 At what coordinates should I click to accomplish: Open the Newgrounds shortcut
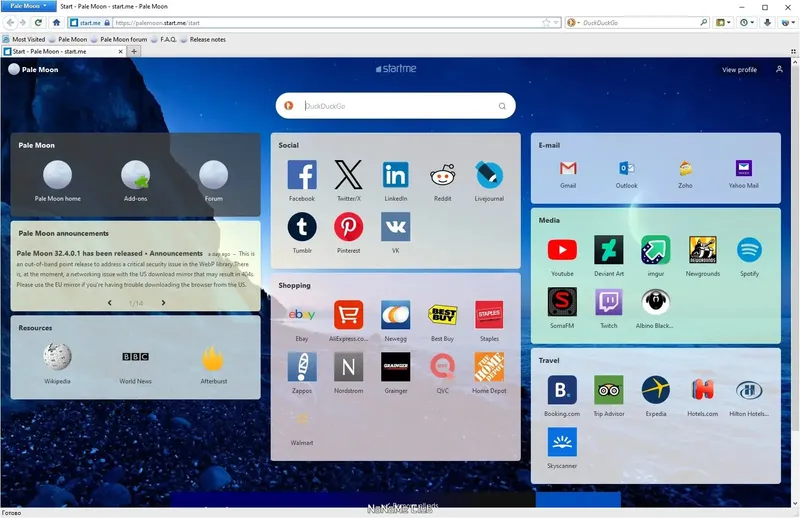point(703,250)
